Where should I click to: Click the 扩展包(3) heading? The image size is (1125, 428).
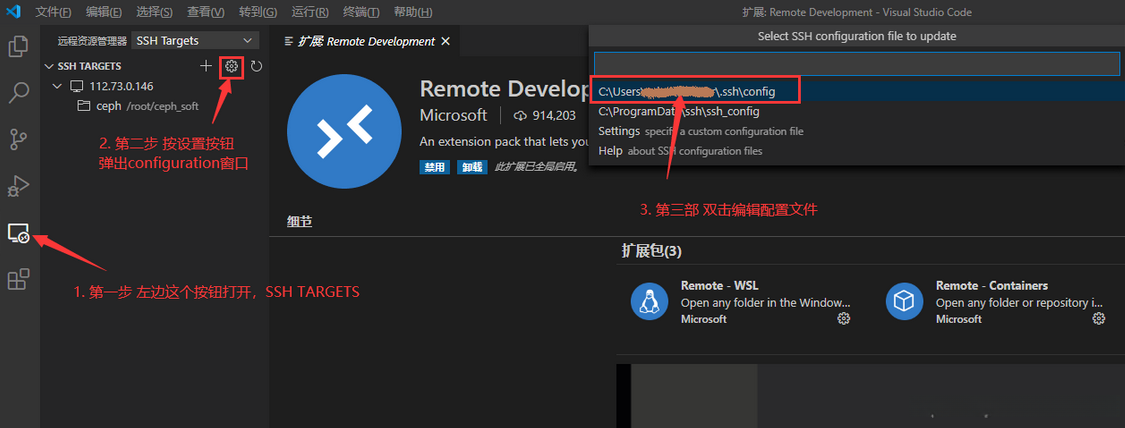651,251
